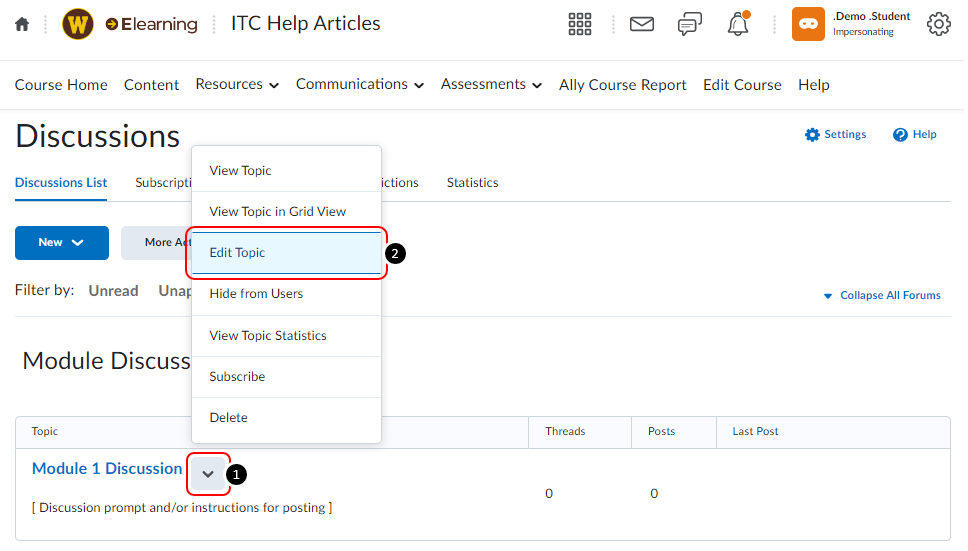This screenshot has height=551, width=968.
Task: Choose View Topic in Grid View
Action: coord(288,212)
